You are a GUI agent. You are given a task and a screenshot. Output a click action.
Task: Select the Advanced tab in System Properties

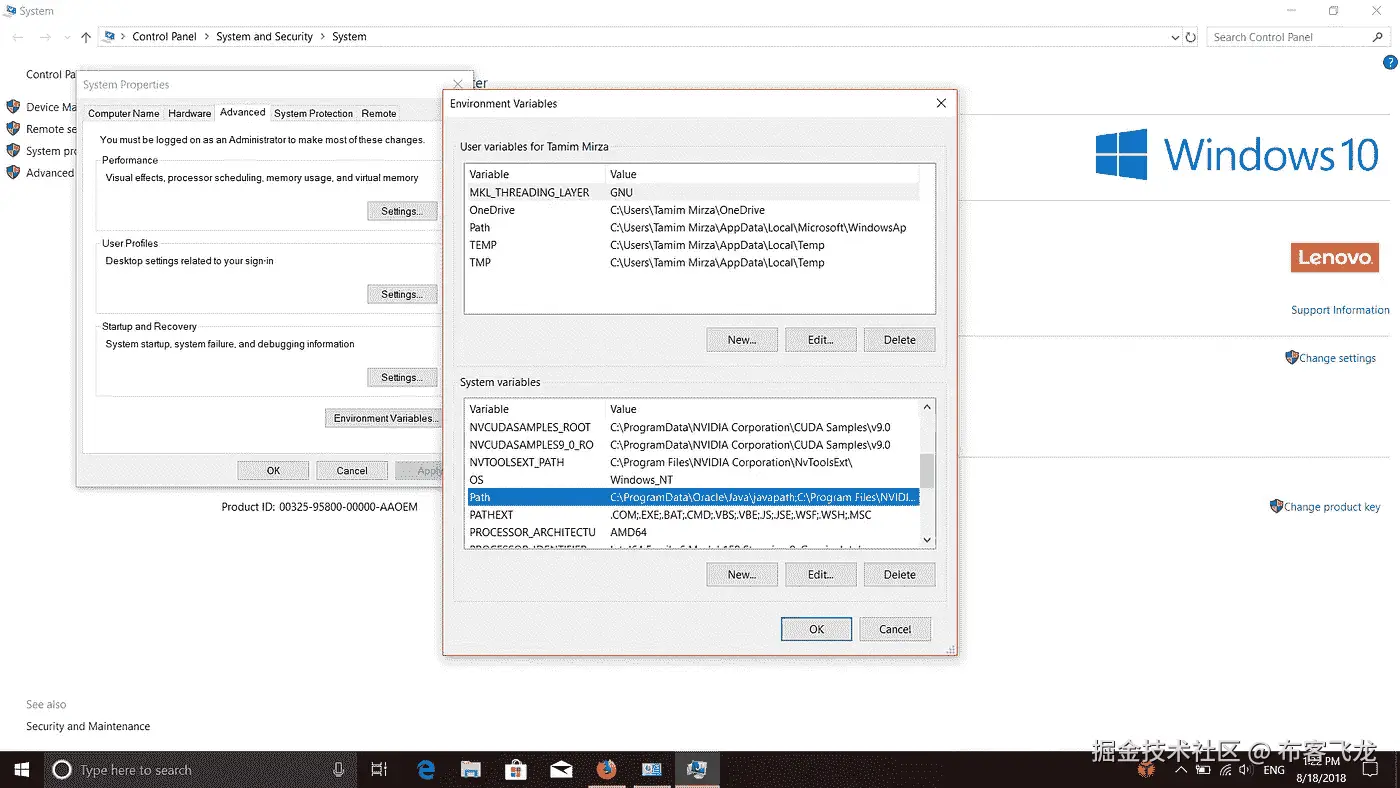[x=243, y=112]
